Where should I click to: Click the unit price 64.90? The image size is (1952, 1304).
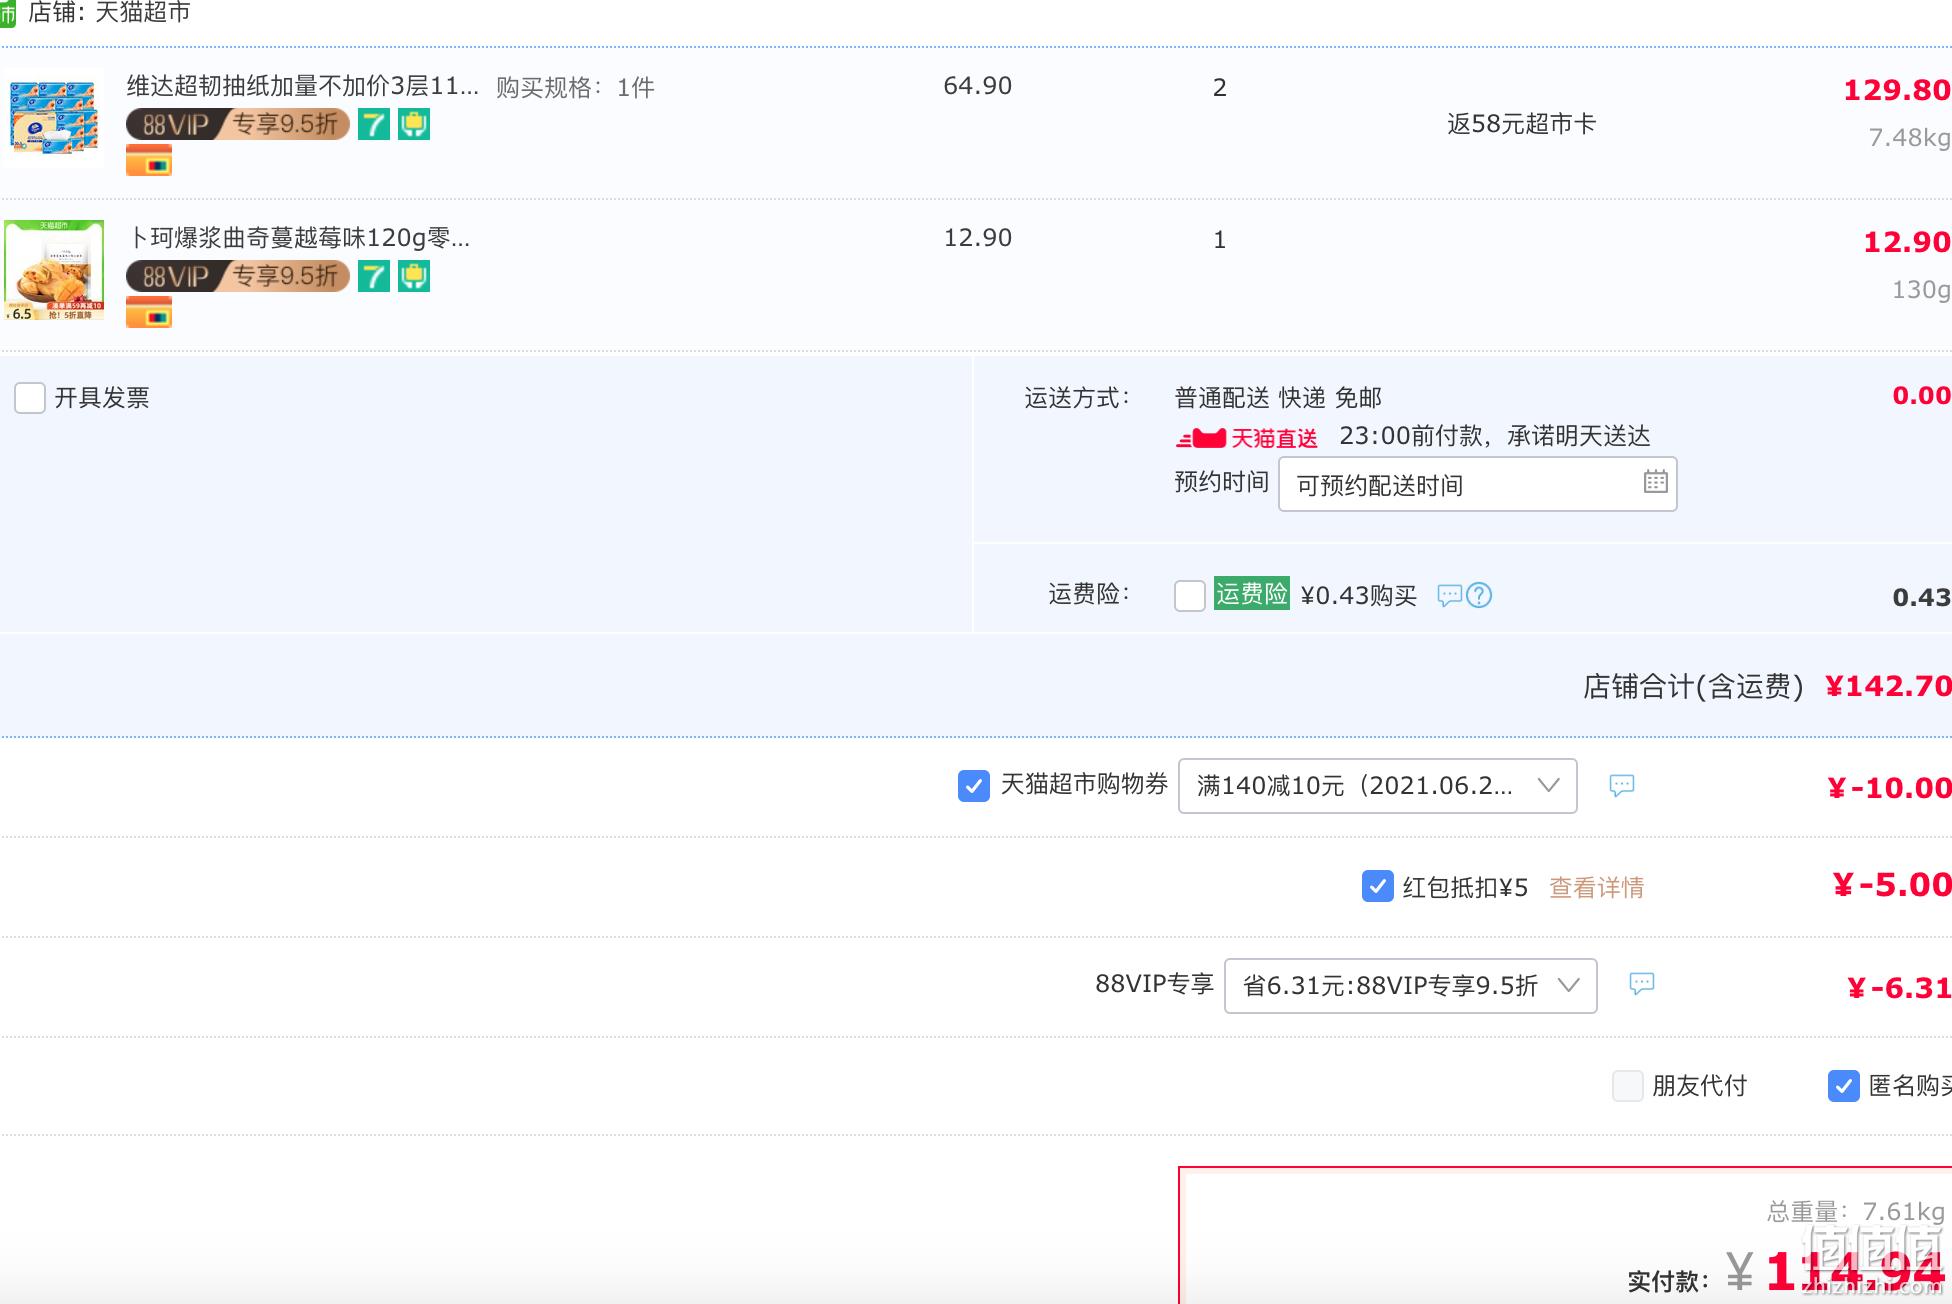tap(978, 86)
